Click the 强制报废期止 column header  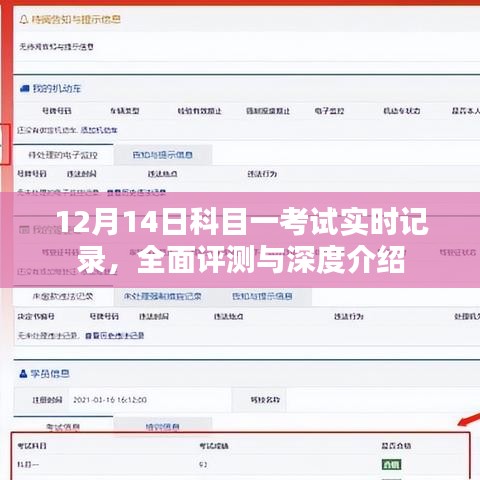tap(268, 111)
